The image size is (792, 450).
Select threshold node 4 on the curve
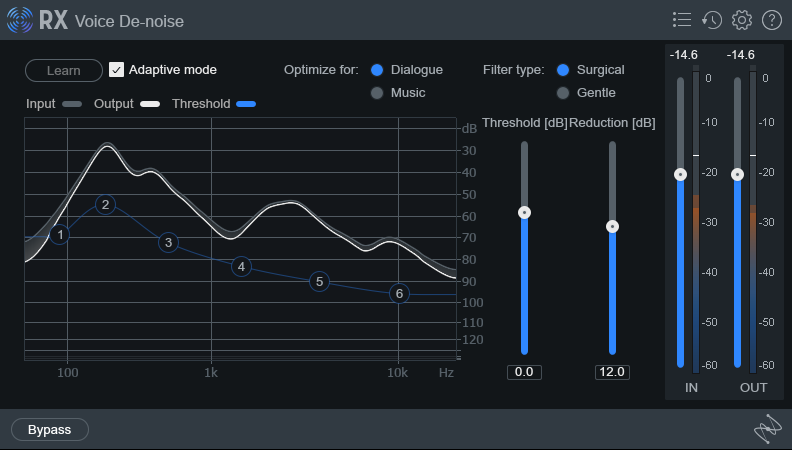tap(241, 266)
